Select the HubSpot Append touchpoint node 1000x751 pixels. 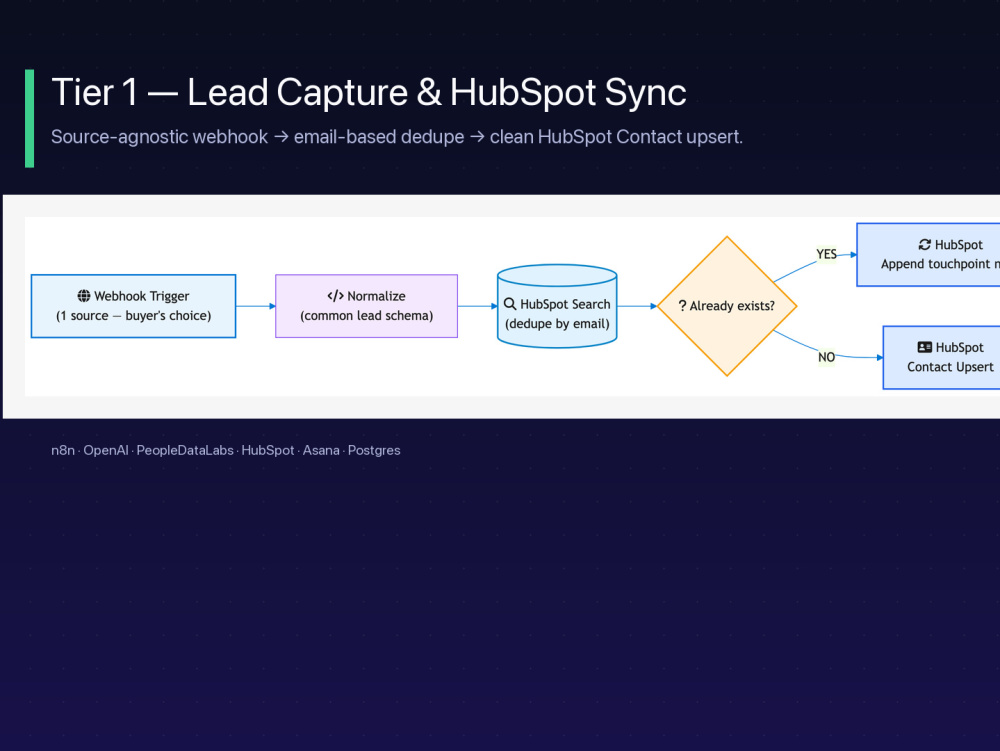[x=929, y=254]
